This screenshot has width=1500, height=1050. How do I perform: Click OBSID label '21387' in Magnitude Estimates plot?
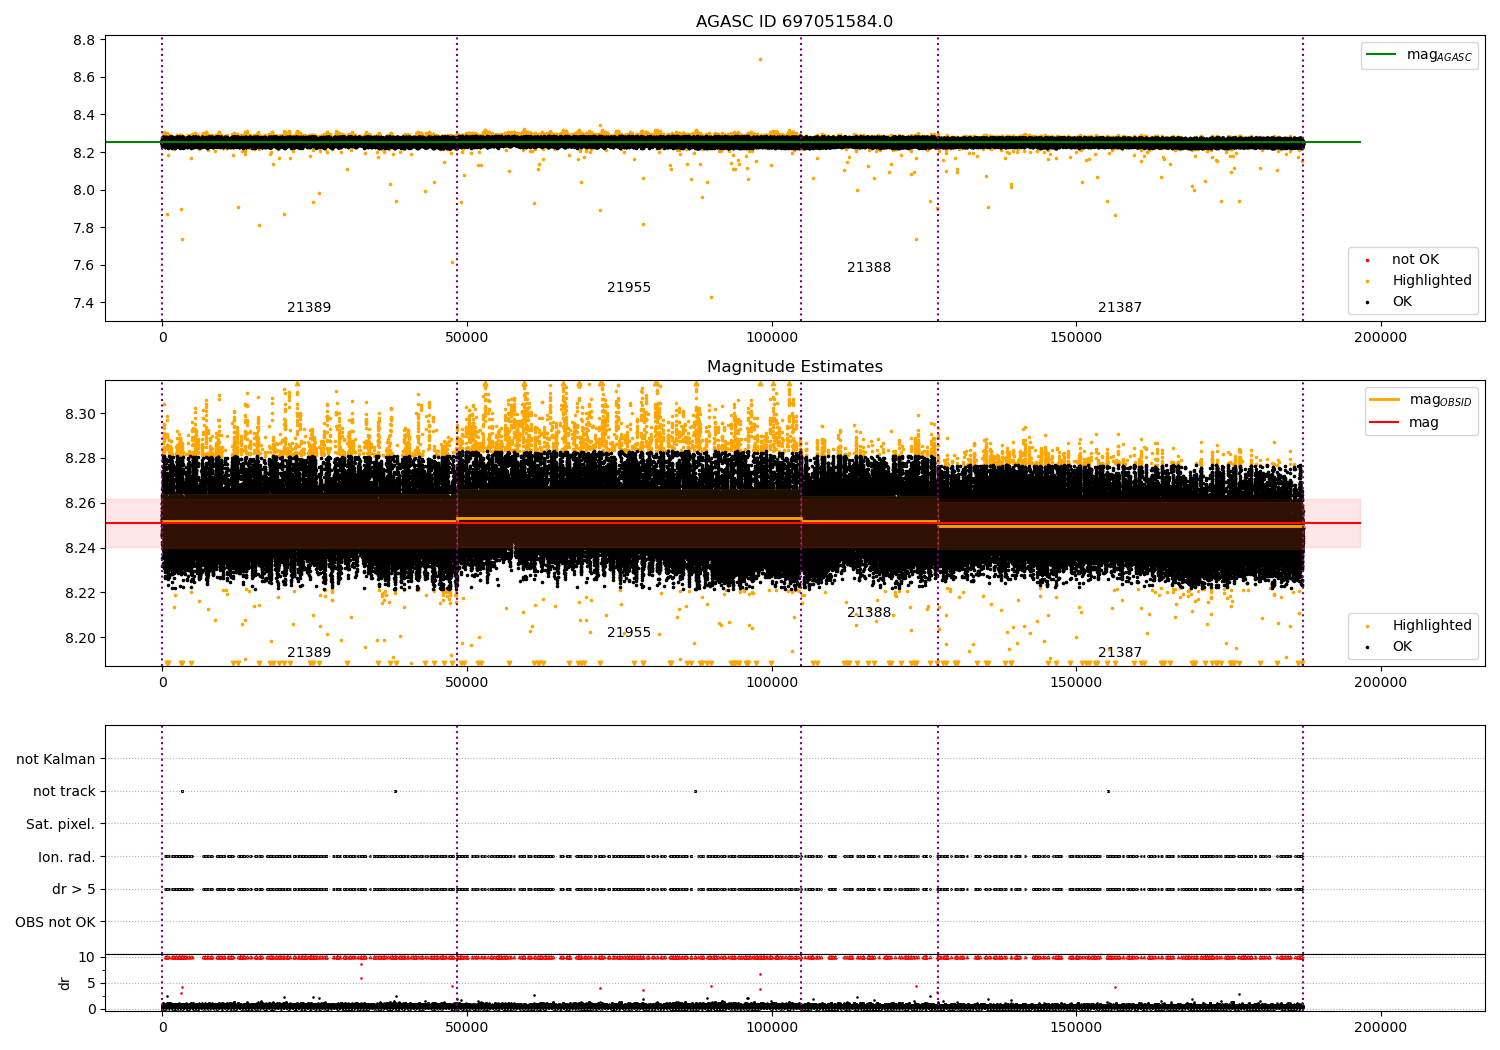(x=1120, y=653)
